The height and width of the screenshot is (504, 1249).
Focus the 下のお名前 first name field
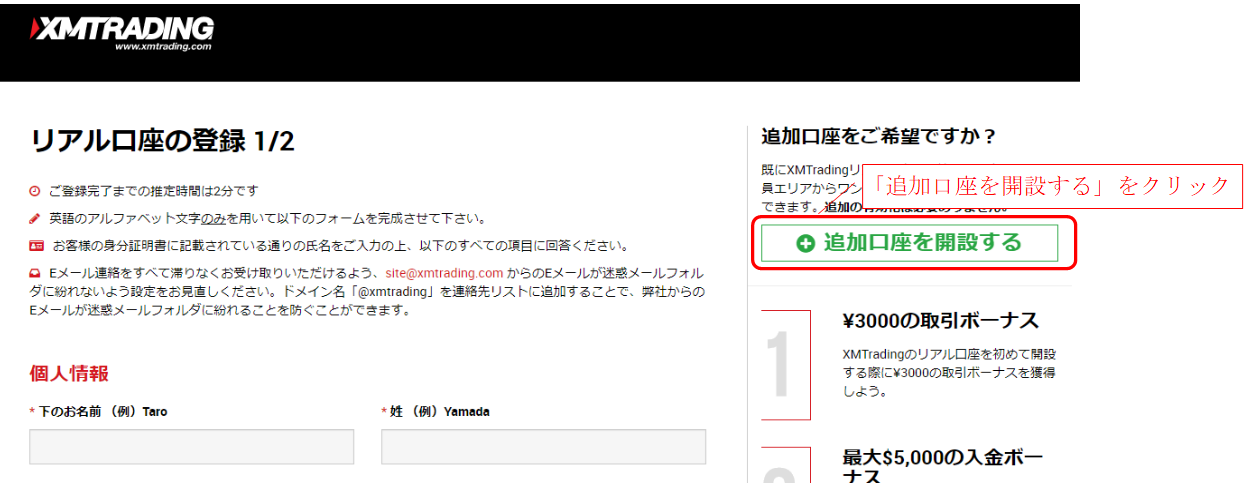(192, 447)
